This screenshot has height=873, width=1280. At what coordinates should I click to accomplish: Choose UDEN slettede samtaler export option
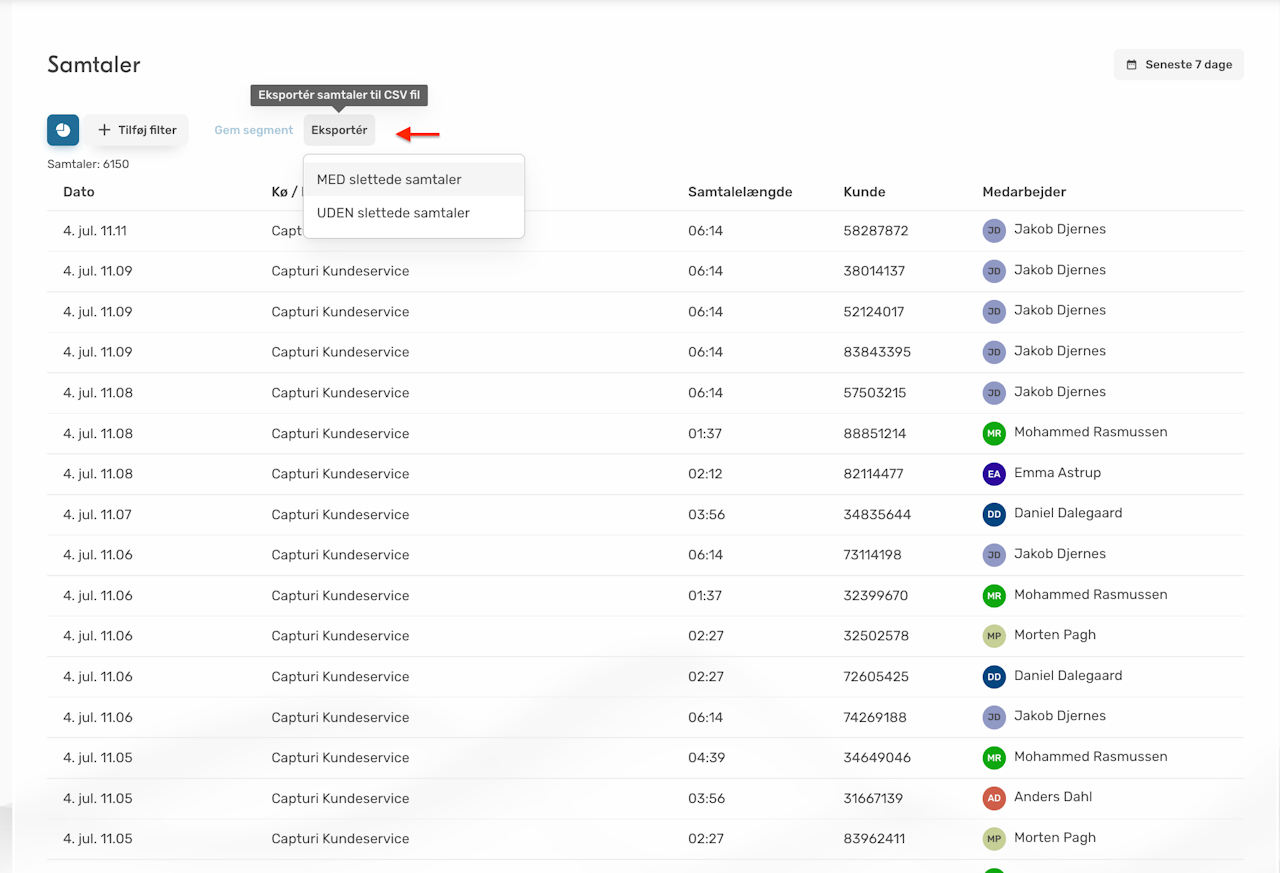tap(393, 213)
